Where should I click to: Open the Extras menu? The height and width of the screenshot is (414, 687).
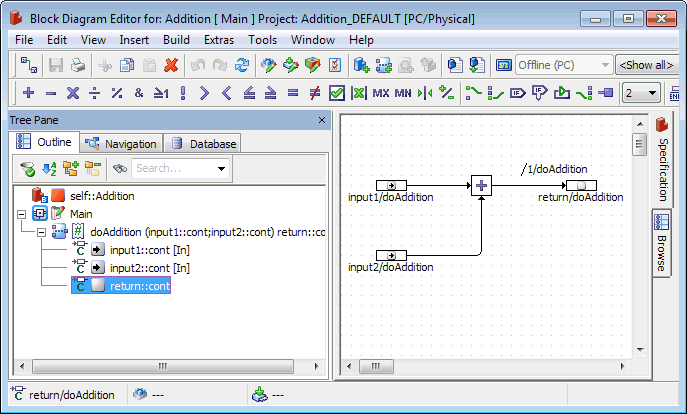219,40
